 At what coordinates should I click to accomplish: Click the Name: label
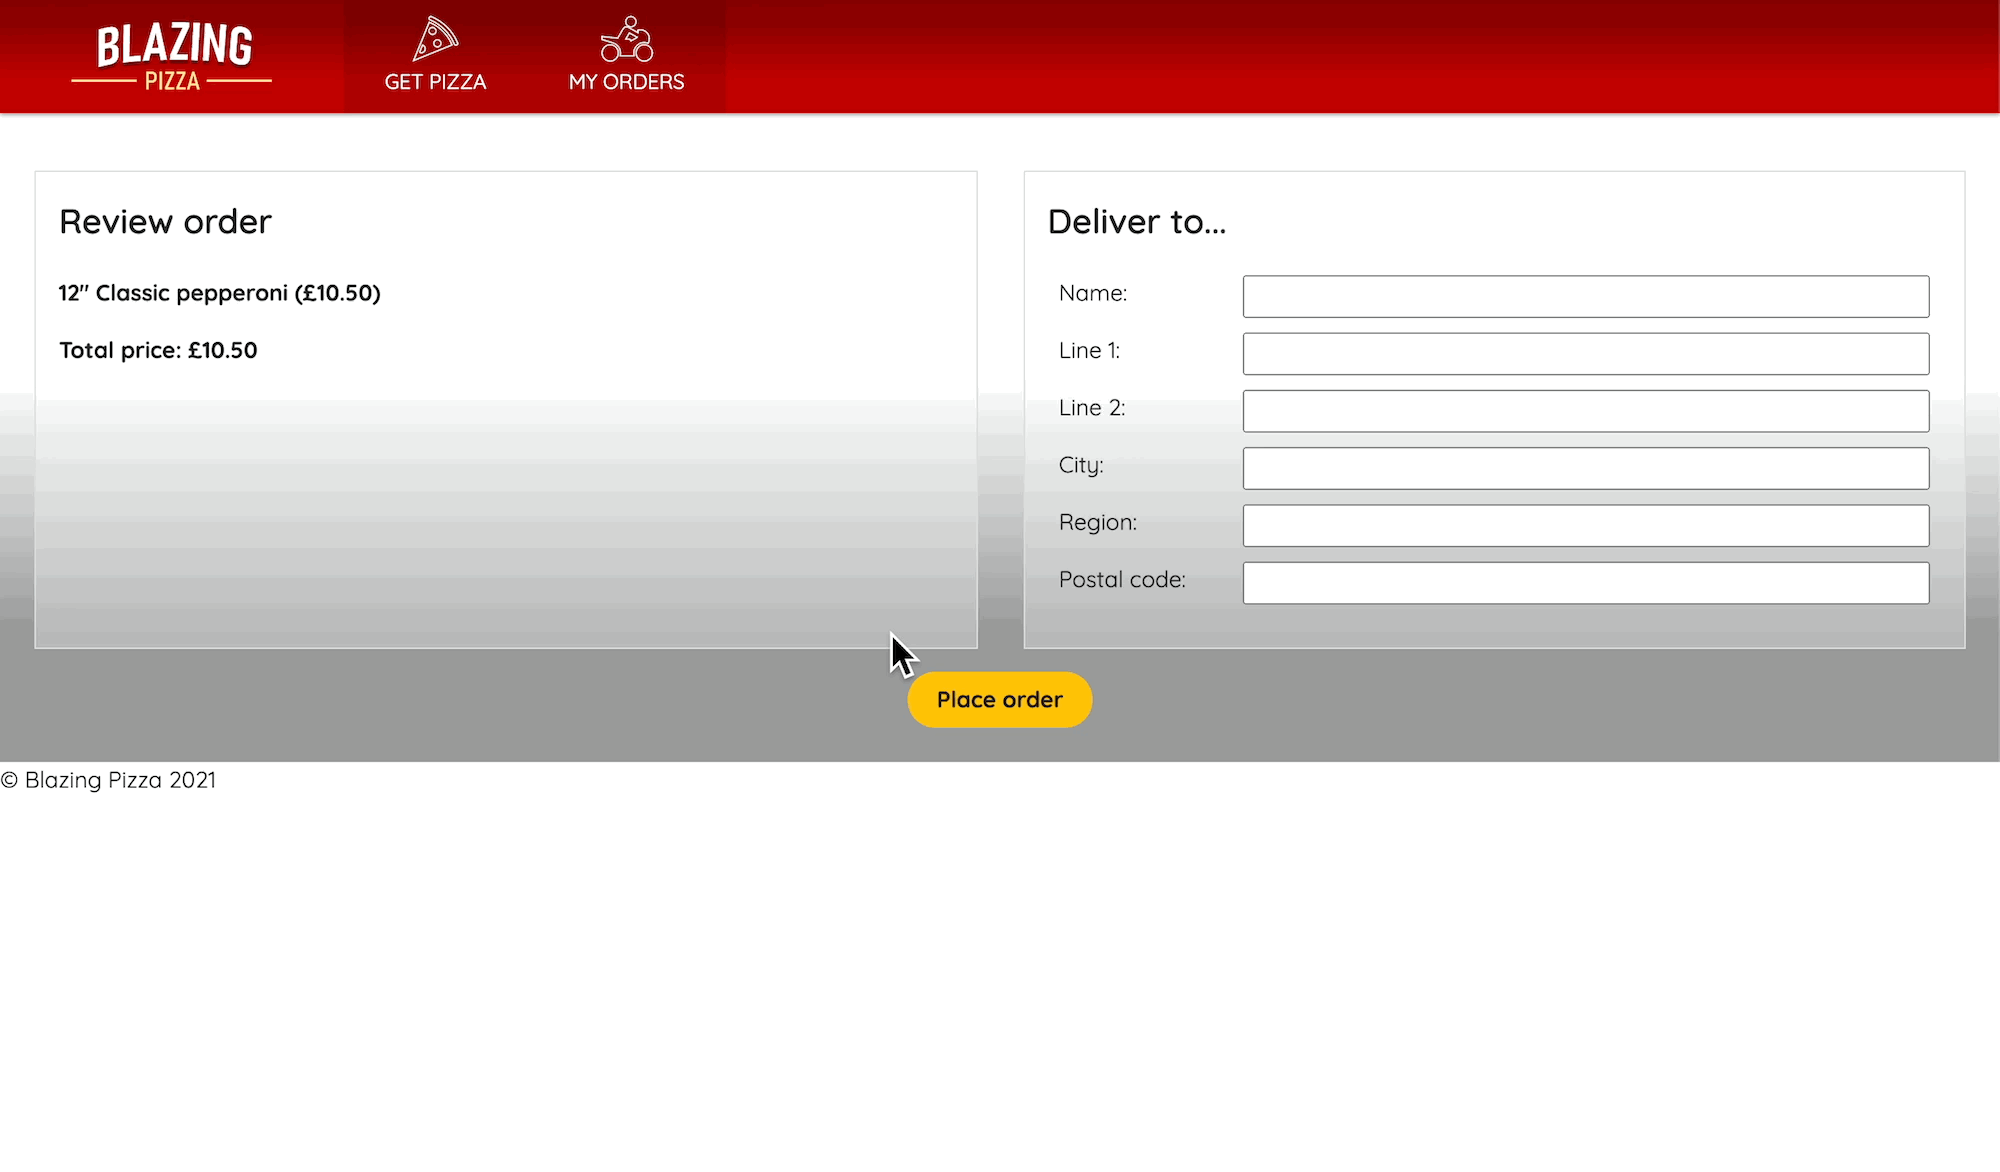click(x=1093, y=293)
